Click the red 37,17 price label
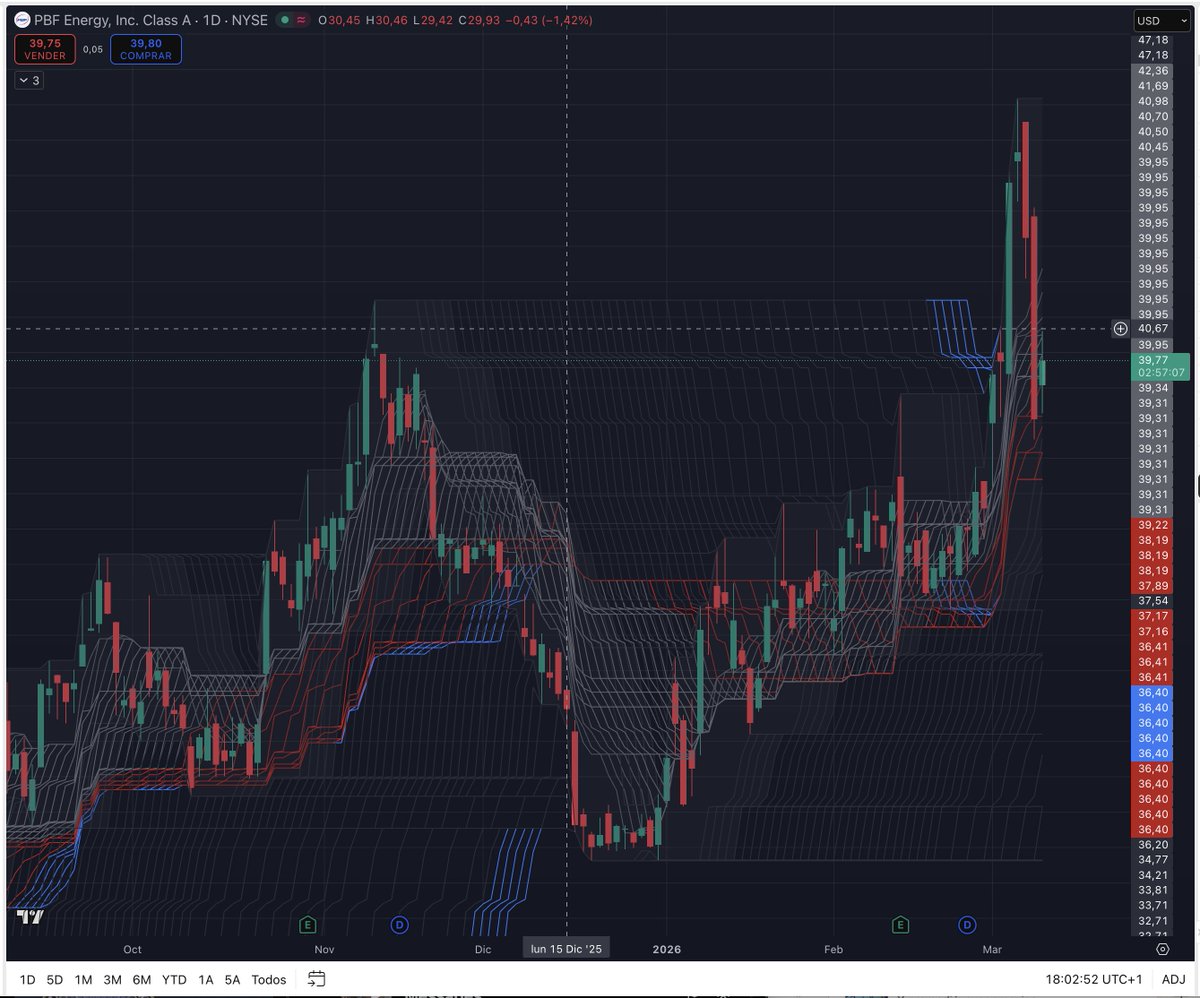 [1153, 616]
